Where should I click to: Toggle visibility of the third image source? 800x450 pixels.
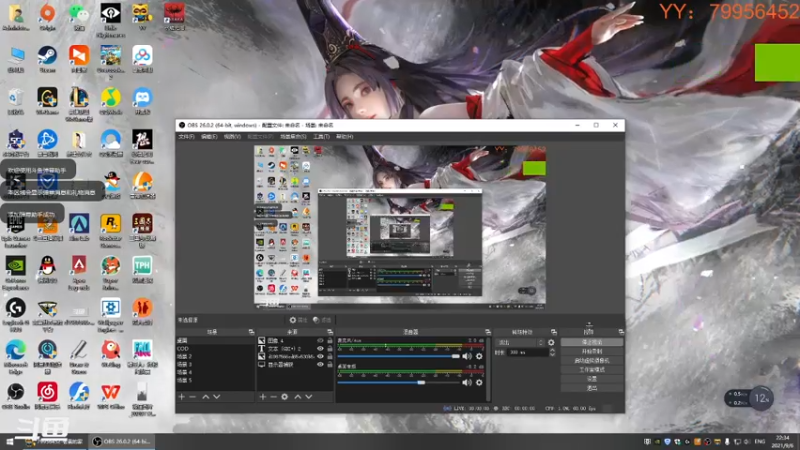tap(320, 356)
